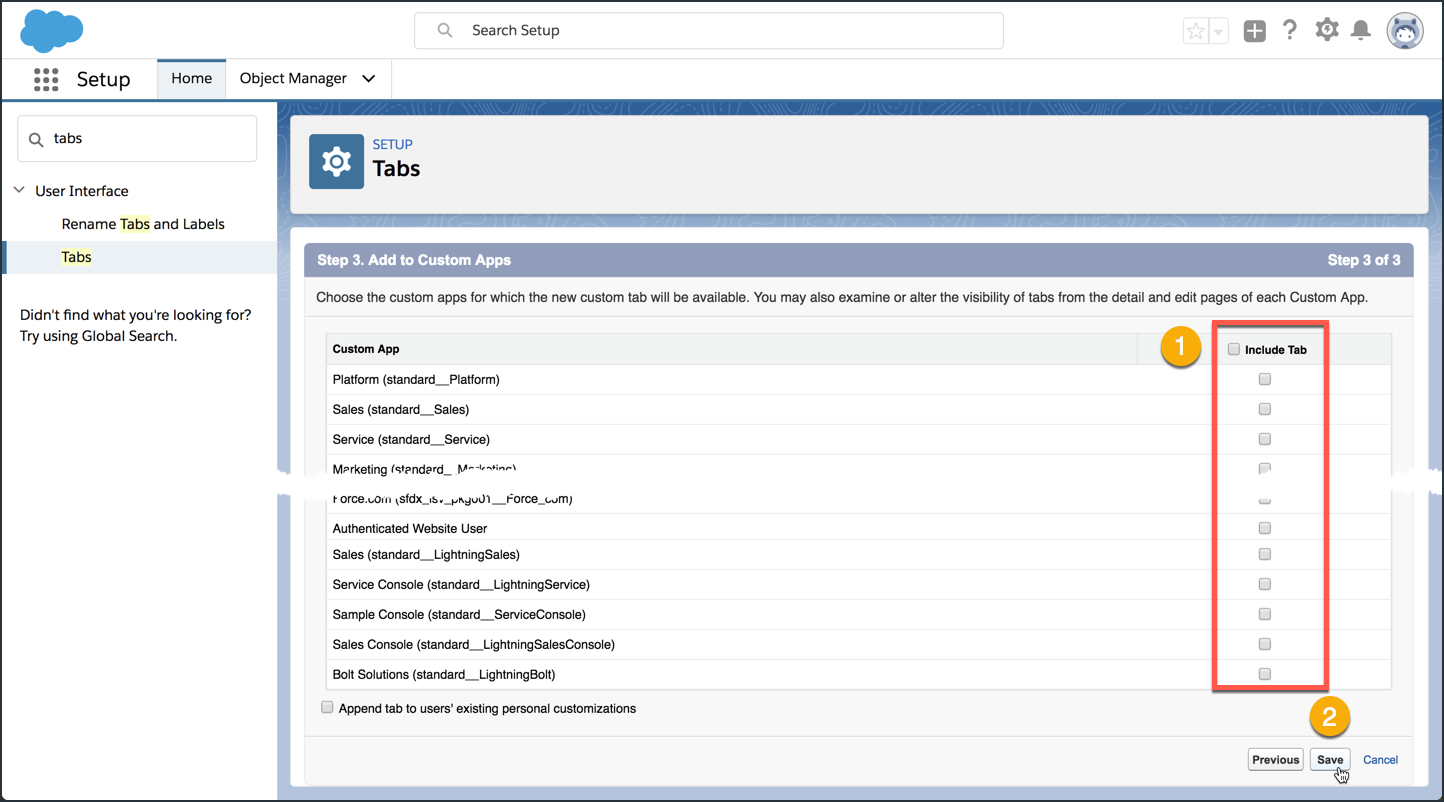Click the Save button

coord(1330,760)
